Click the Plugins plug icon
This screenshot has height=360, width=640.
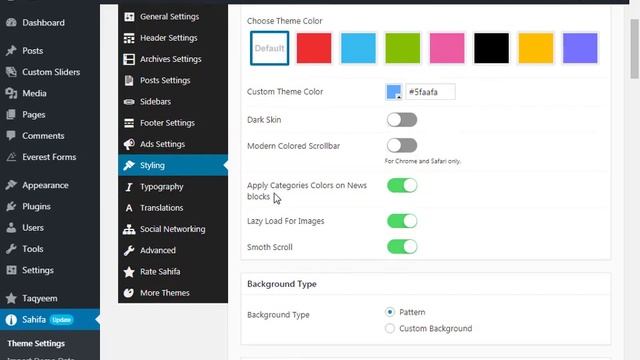coord(11,206)
